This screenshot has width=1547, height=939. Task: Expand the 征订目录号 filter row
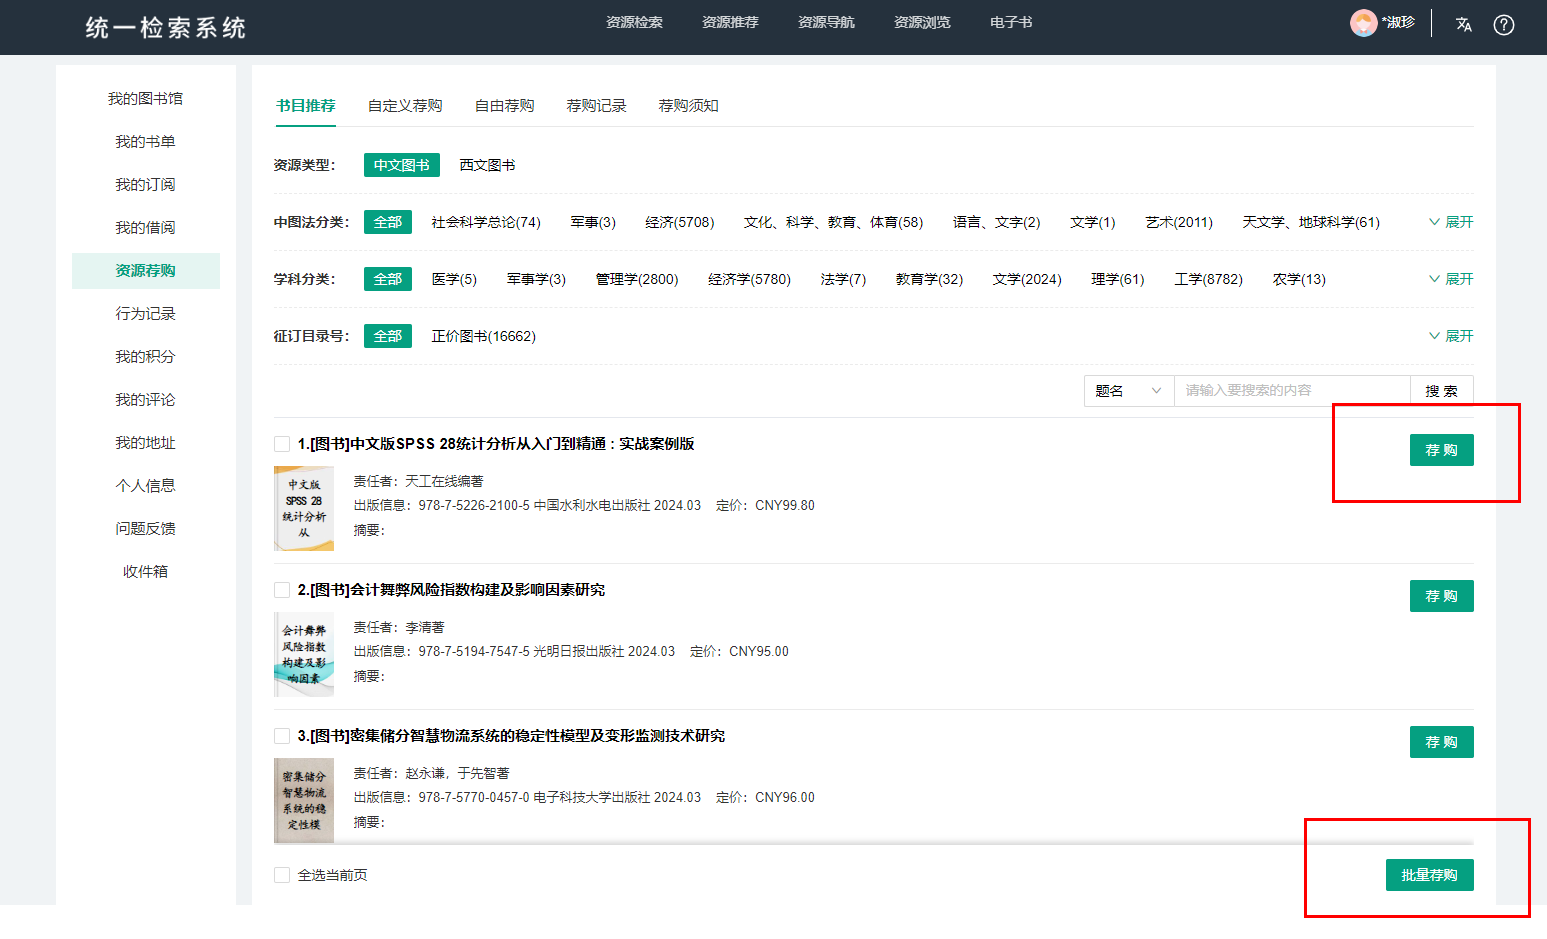click(1451, 336)
